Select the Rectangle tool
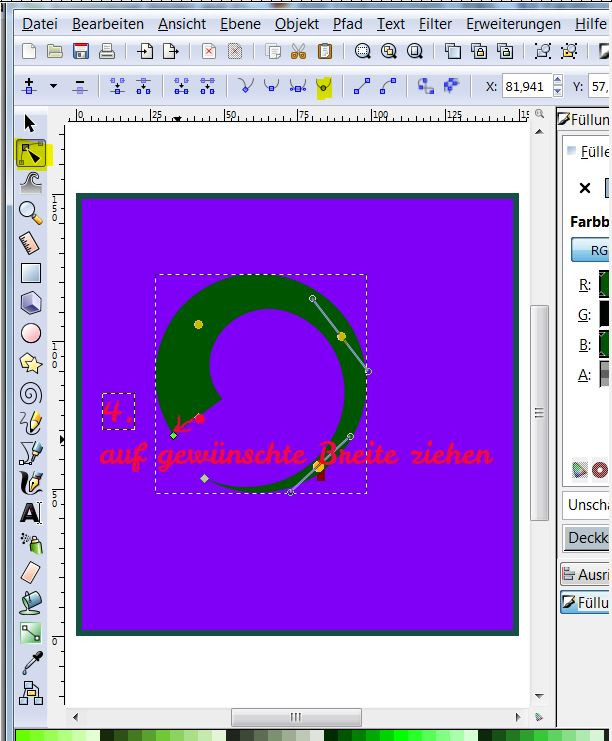Screen dimensions: 612x741 31,273
